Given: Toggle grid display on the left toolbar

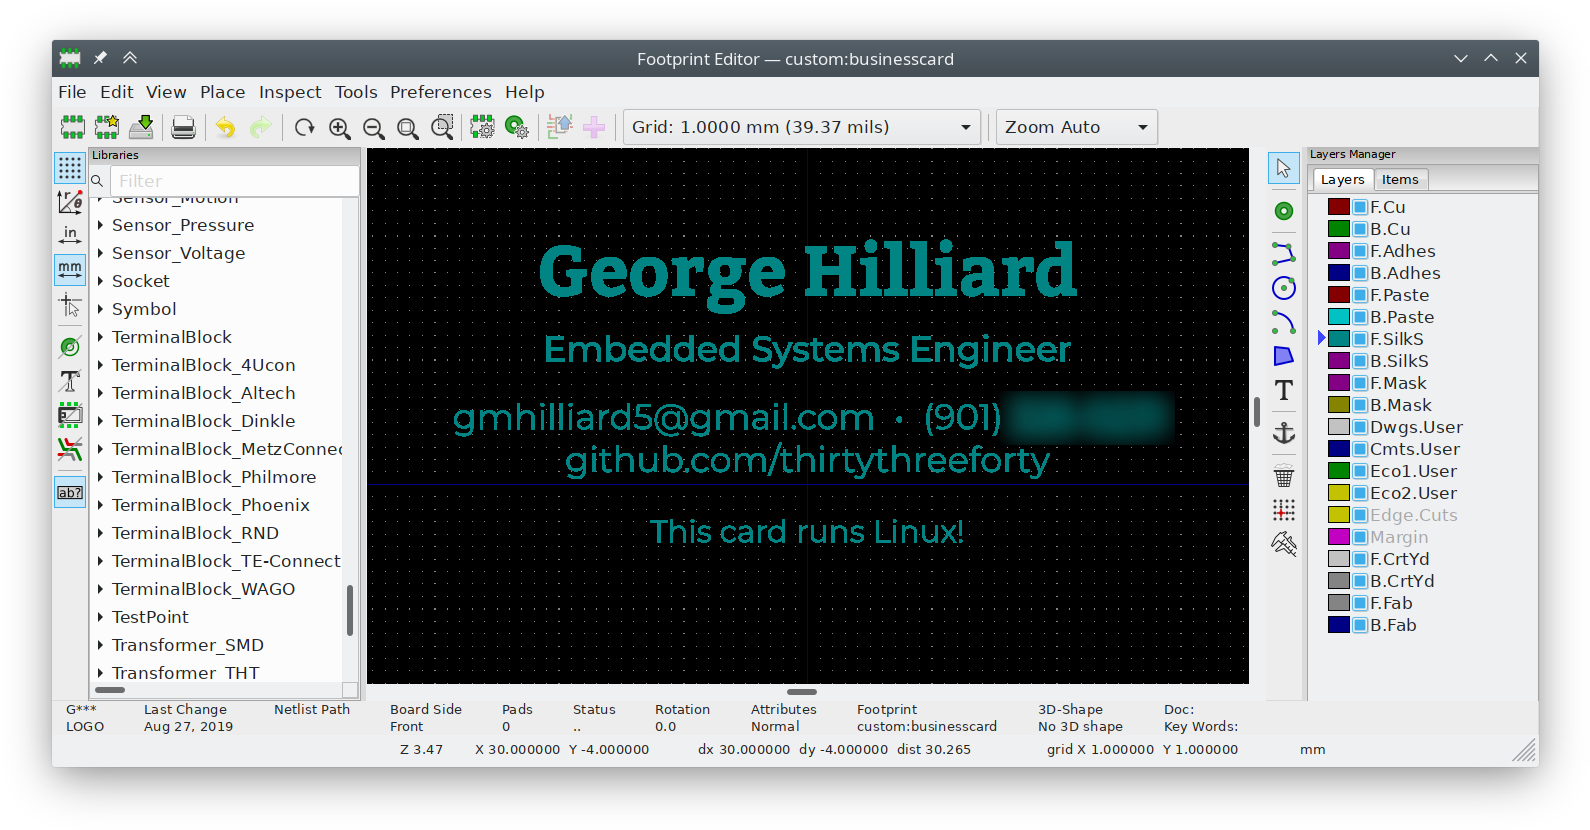Looking at the screenshot, I should [x=70, y=168].
